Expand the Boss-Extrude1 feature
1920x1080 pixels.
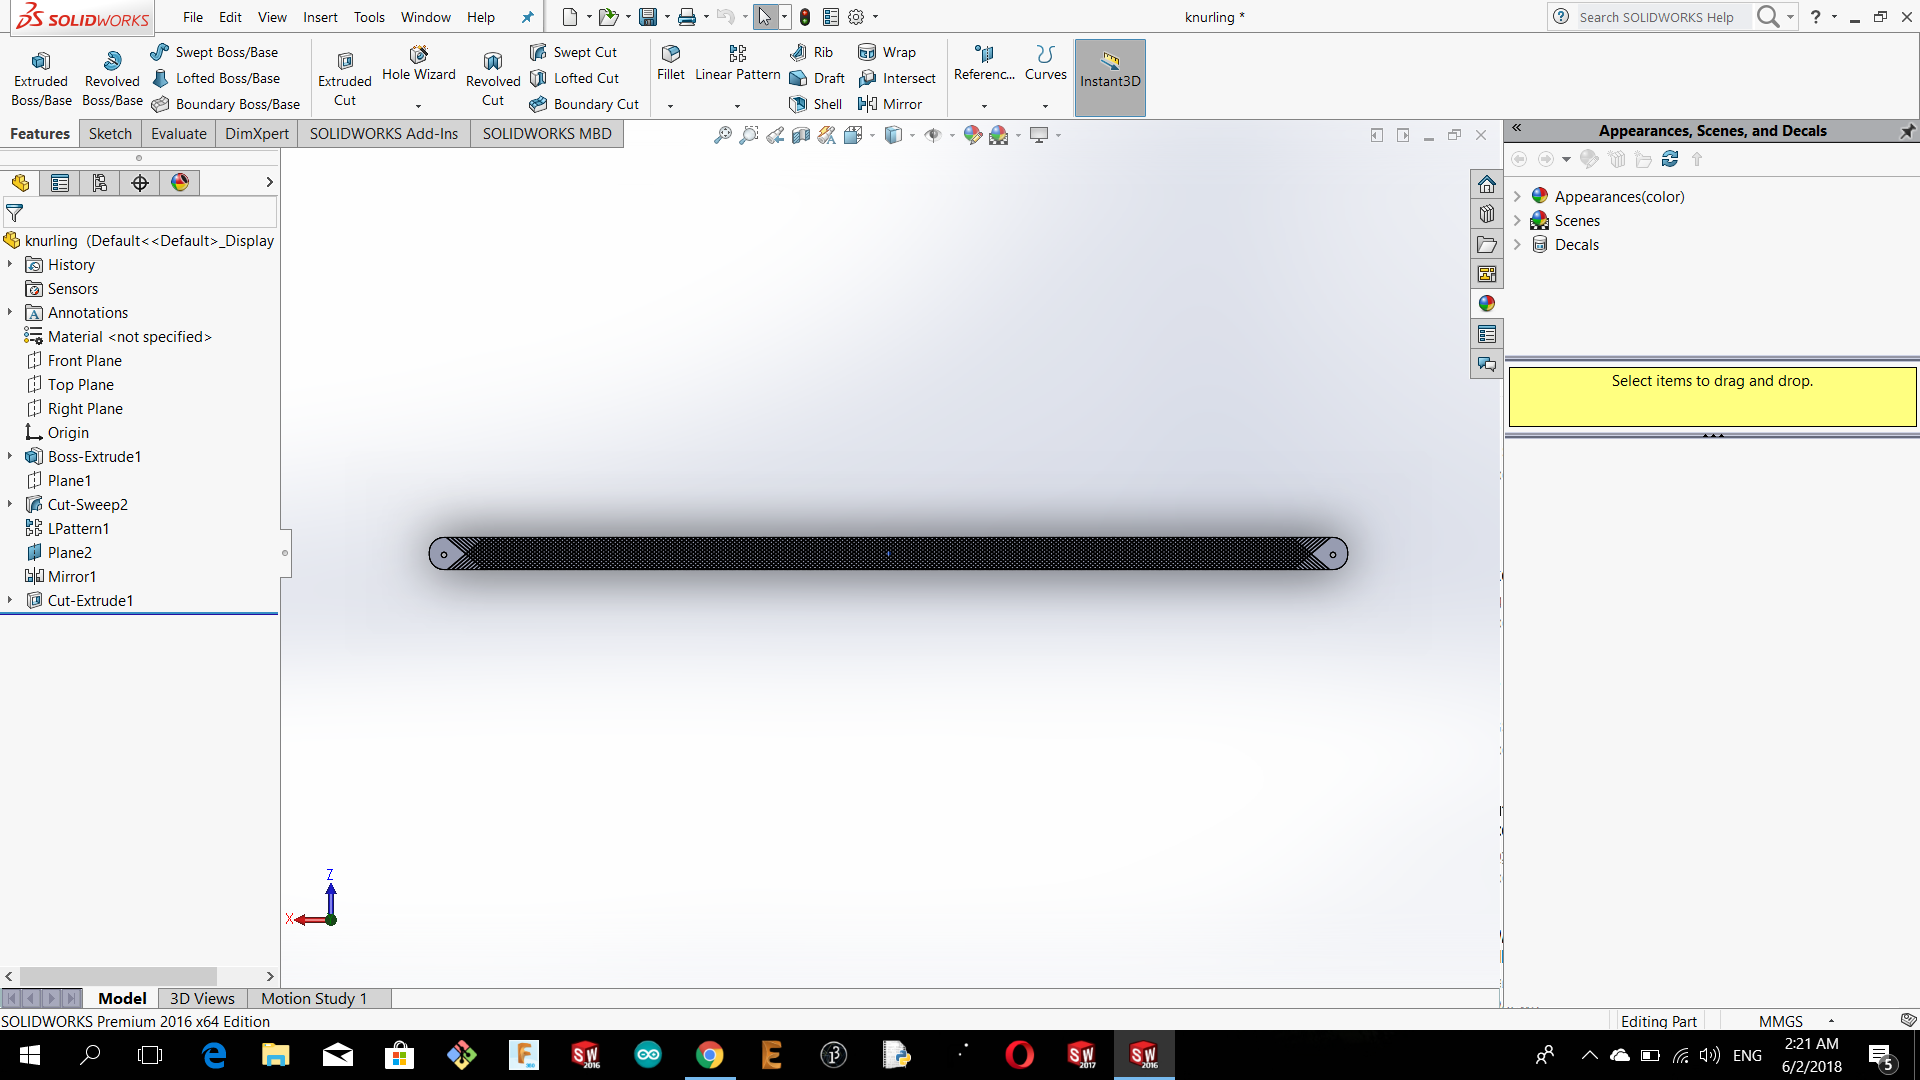click(10, 456)
